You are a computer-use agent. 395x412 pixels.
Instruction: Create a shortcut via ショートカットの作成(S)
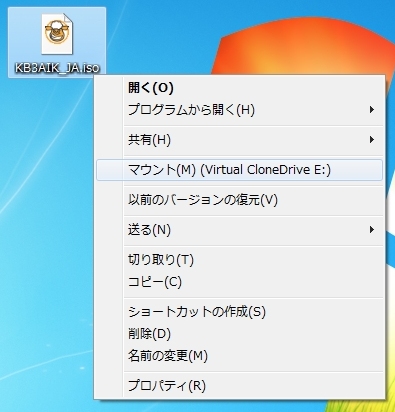239,312
